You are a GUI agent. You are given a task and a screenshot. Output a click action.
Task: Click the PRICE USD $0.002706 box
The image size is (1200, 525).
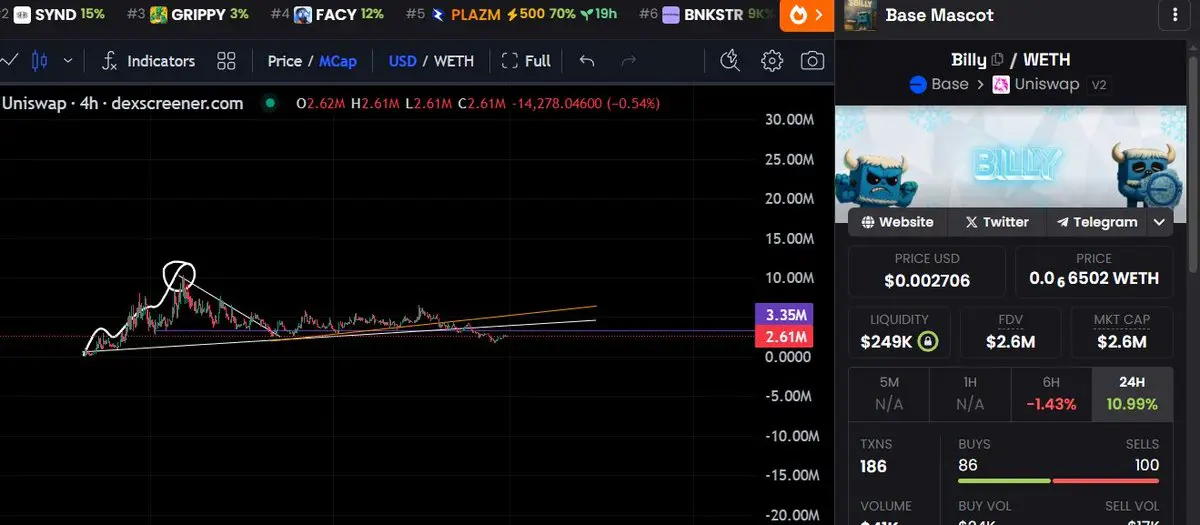coord(927,271)
